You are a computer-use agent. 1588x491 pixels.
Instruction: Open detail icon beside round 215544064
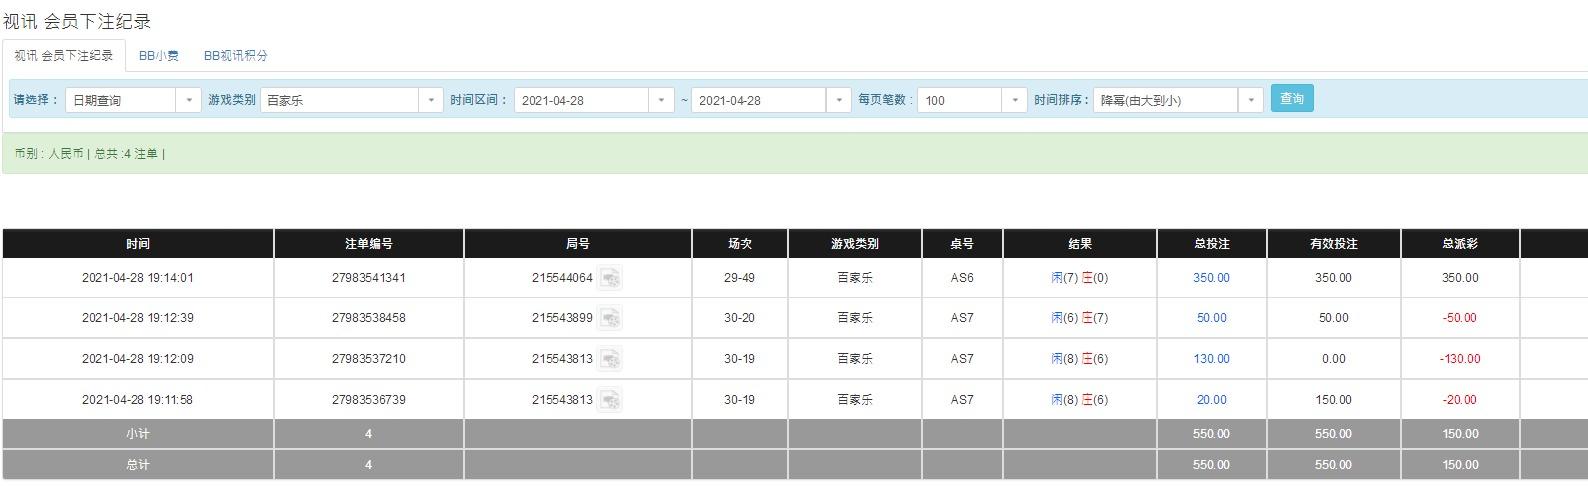point(610,278)
